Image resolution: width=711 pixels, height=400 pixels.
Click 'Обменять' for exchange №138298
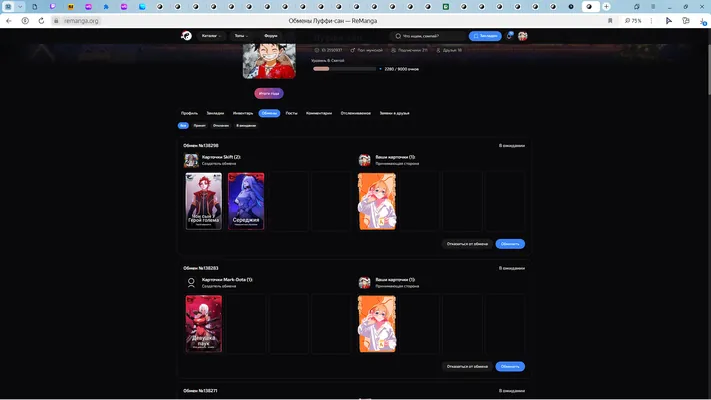click(510, 244)
